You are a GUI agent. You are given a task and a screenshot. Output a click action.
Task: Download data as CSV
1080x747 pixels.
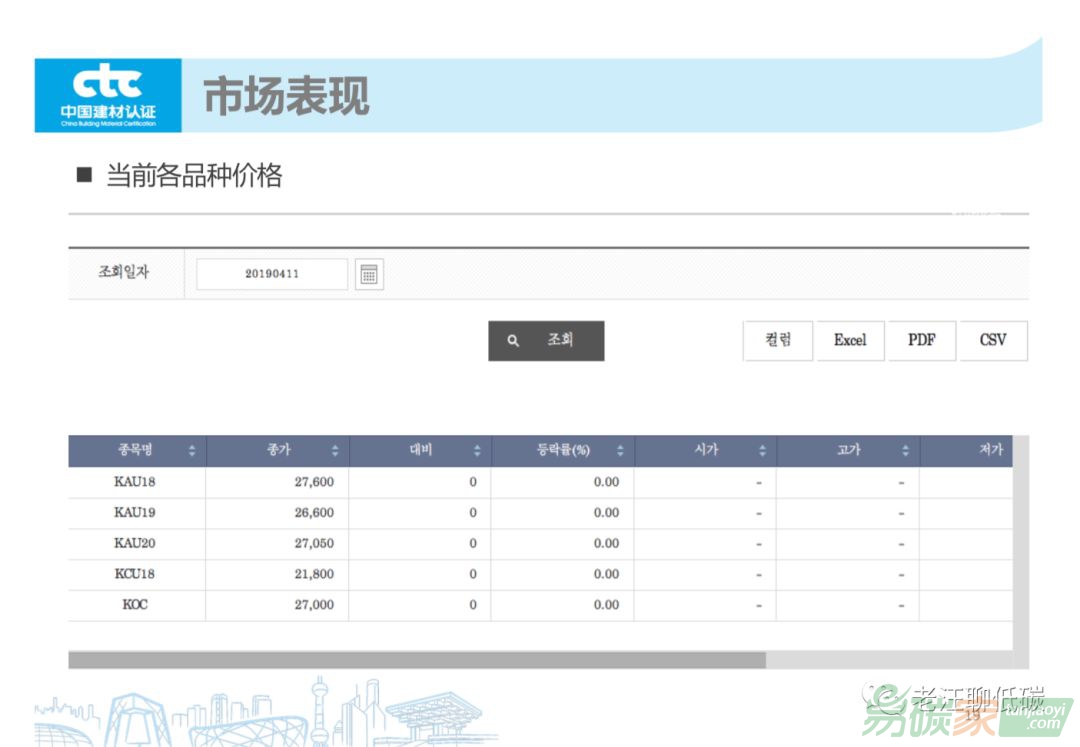(x=993, y=341)
